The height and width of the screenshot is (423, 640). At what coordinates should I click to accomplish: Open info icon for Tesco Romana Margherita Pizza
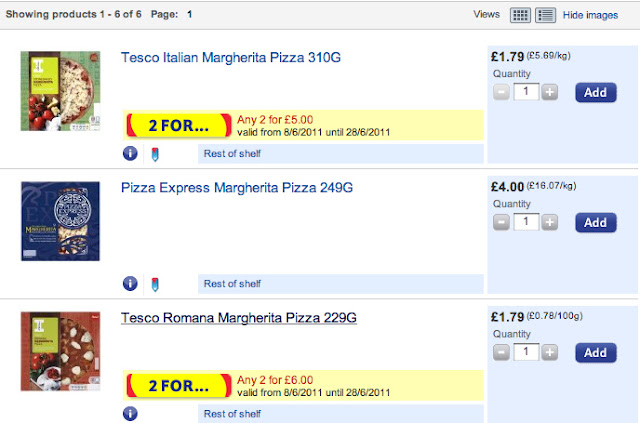(130, 413)
